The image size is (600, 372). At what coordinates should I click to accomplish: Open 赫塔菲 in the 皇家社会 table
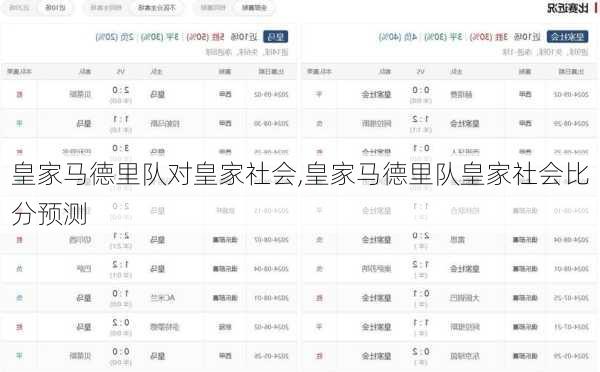(461, 94)
